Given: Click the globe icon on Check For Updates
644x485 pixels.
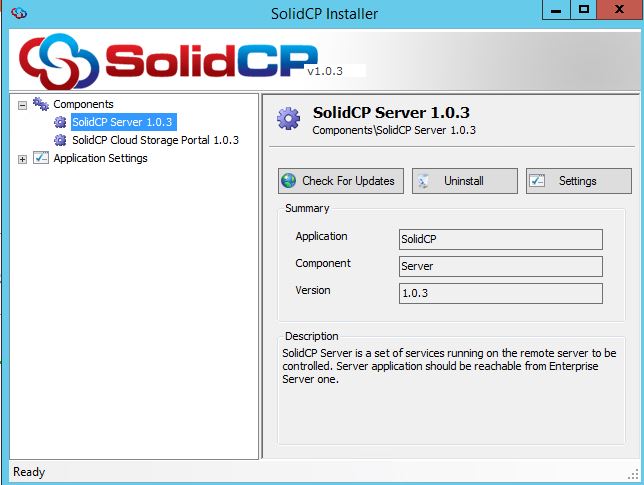Looking at the screenshot, I should coord(288,181).
